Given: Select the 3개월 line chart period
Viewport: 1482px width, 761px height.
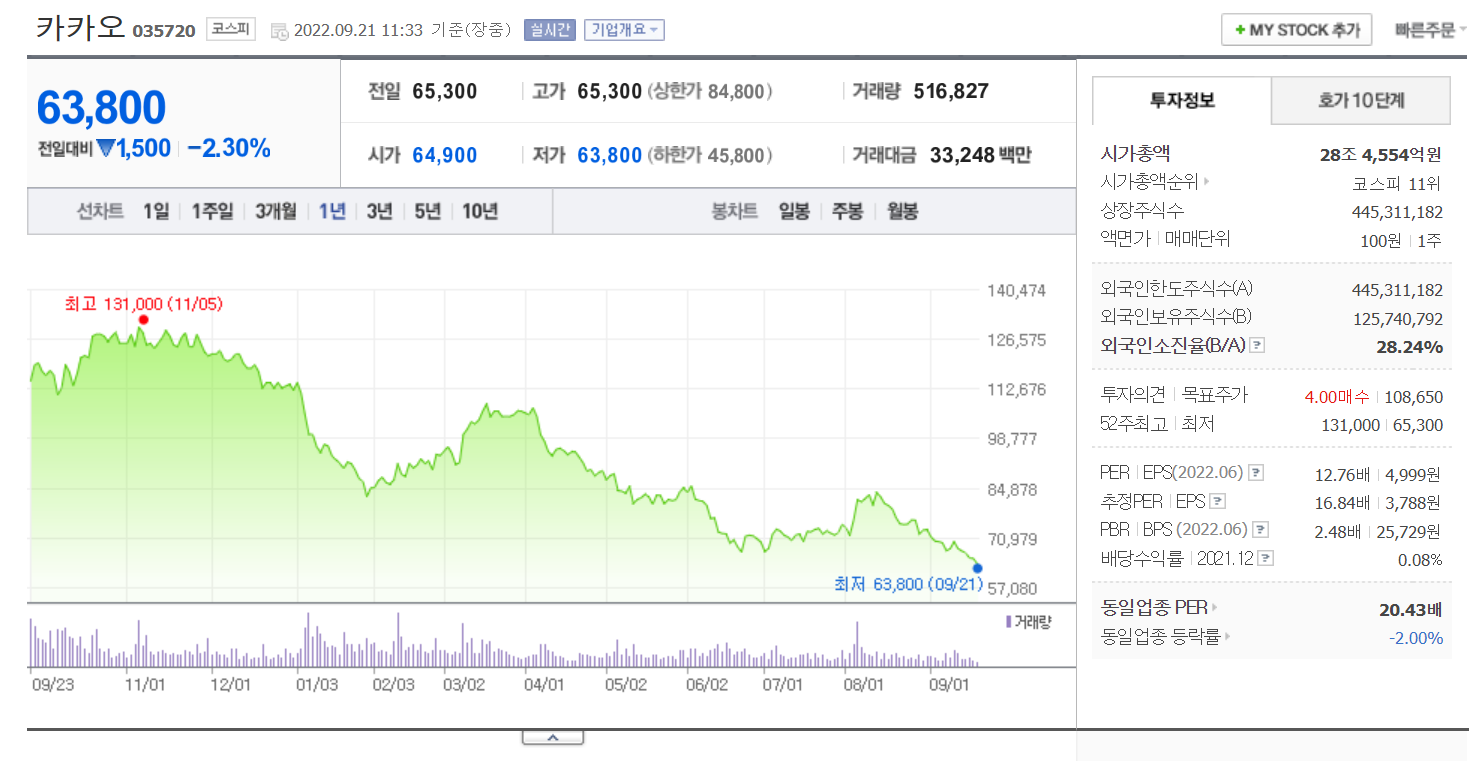Looking at the screenshot, I should tap(276, 211).
